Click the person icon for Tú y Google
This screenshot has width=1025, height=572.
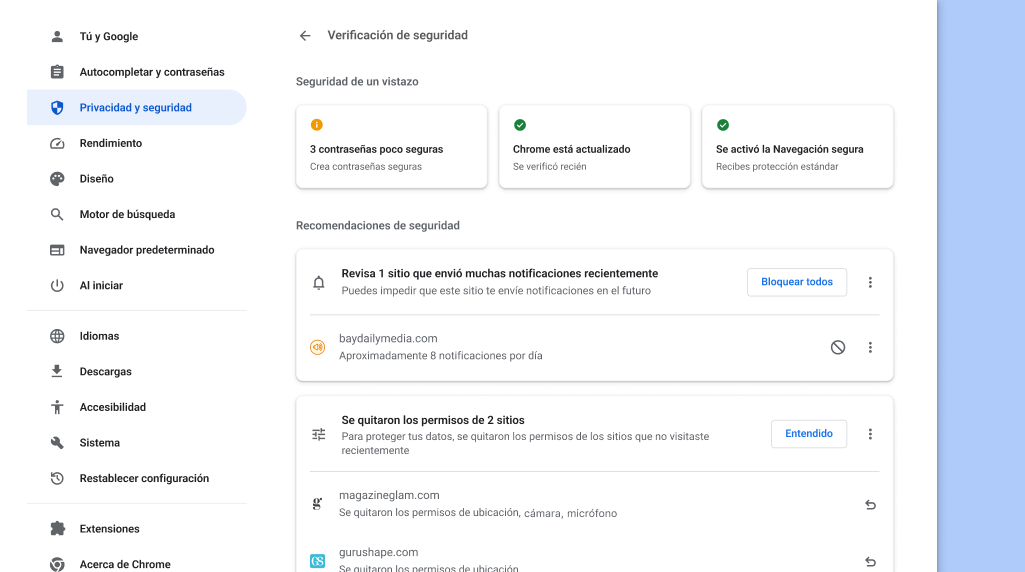point(58,37)
